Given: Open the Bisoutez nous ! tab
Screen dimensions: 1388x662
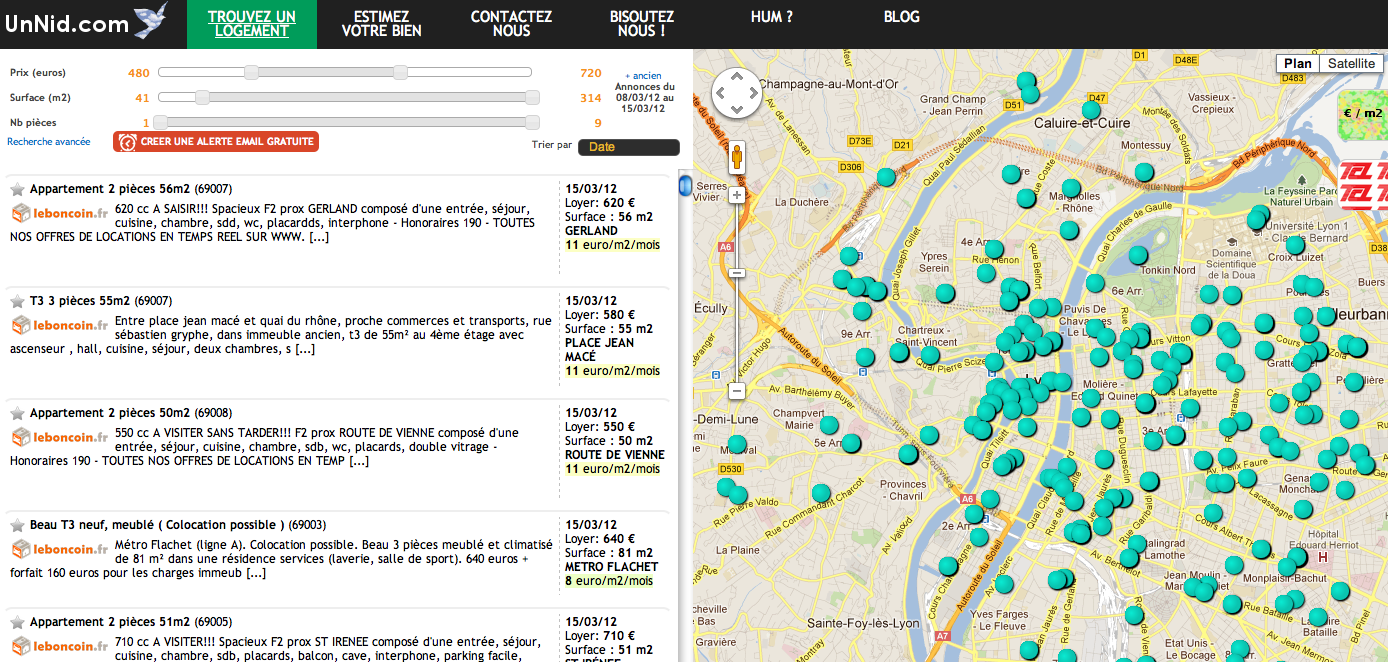Looking at the screenshot, I should click(642, 24).
